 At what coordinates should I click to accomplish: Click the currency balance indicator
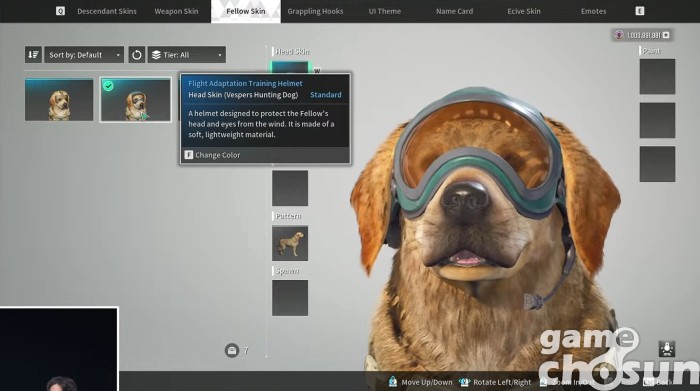click(642, 35)
